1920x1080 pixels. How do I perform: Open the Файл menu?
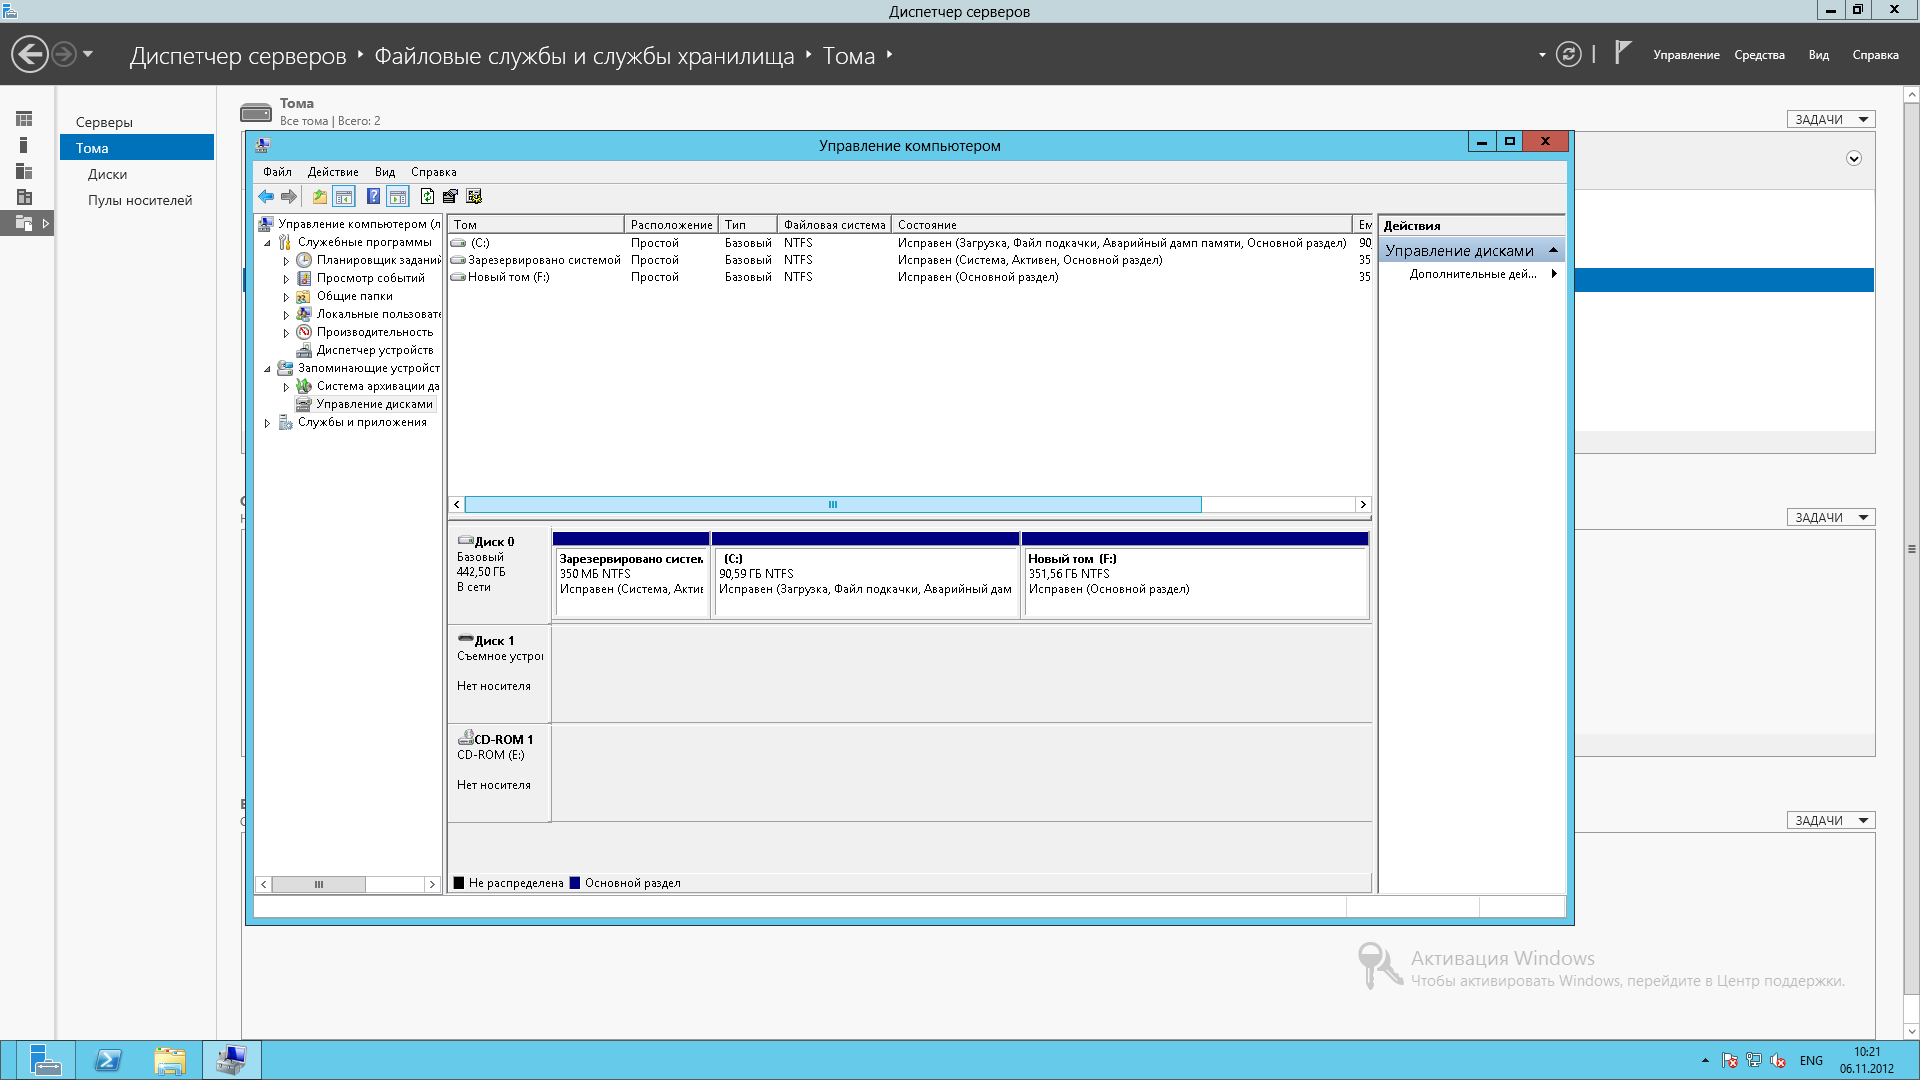click(277, 172)
